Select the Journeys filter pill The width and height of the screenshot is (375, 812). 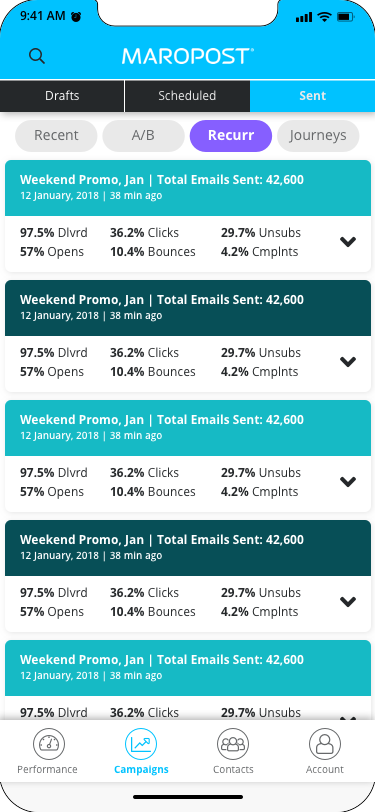(x=318, y=136)
